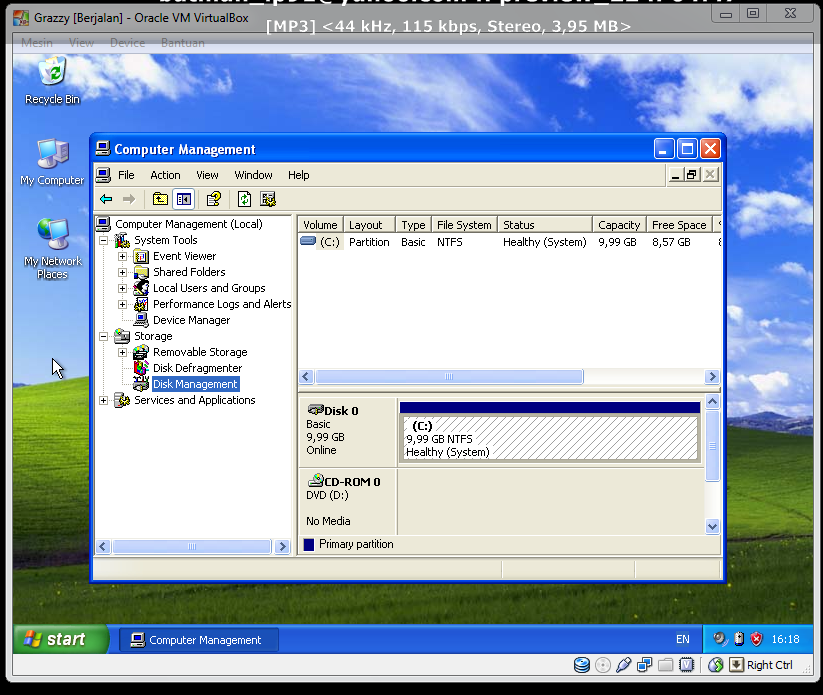Viewport: 823px width, 695px height.
Task: Click the CD-ROM 0 label panel
Action: click(x=347, y=501)
